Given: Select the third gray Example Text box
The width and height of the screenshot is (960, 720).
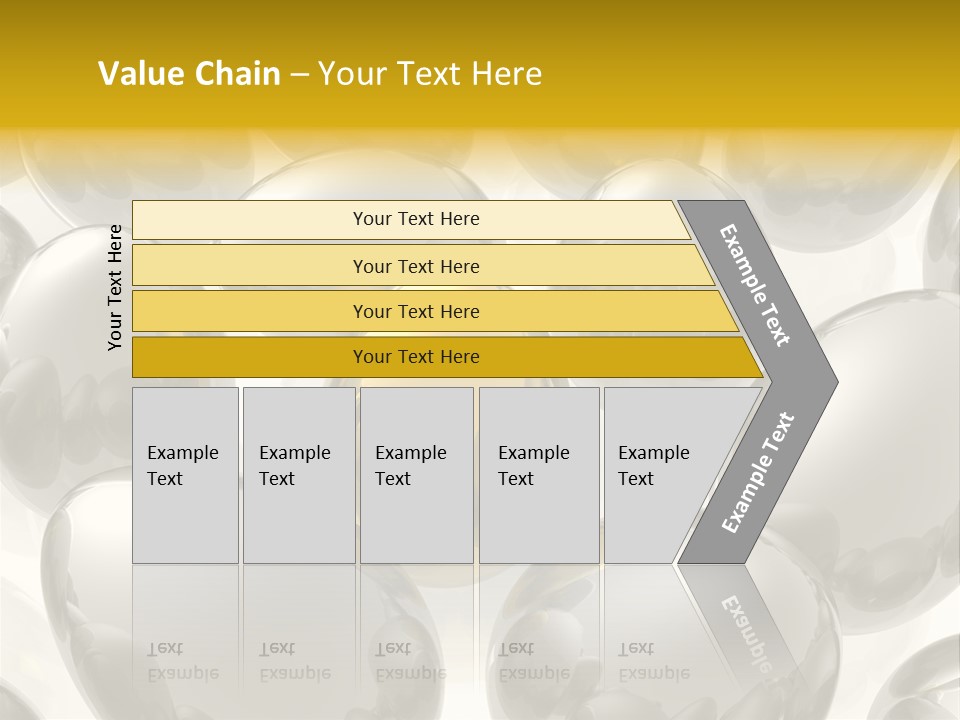Looking at the screenshot, I should point(417,475).
